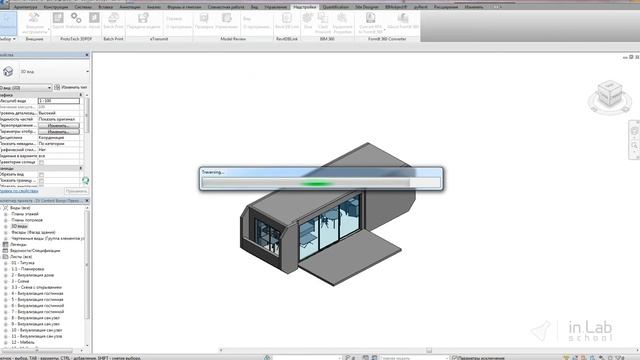
Task: Click the Изменить тип icon
Action: coord(57,87)
